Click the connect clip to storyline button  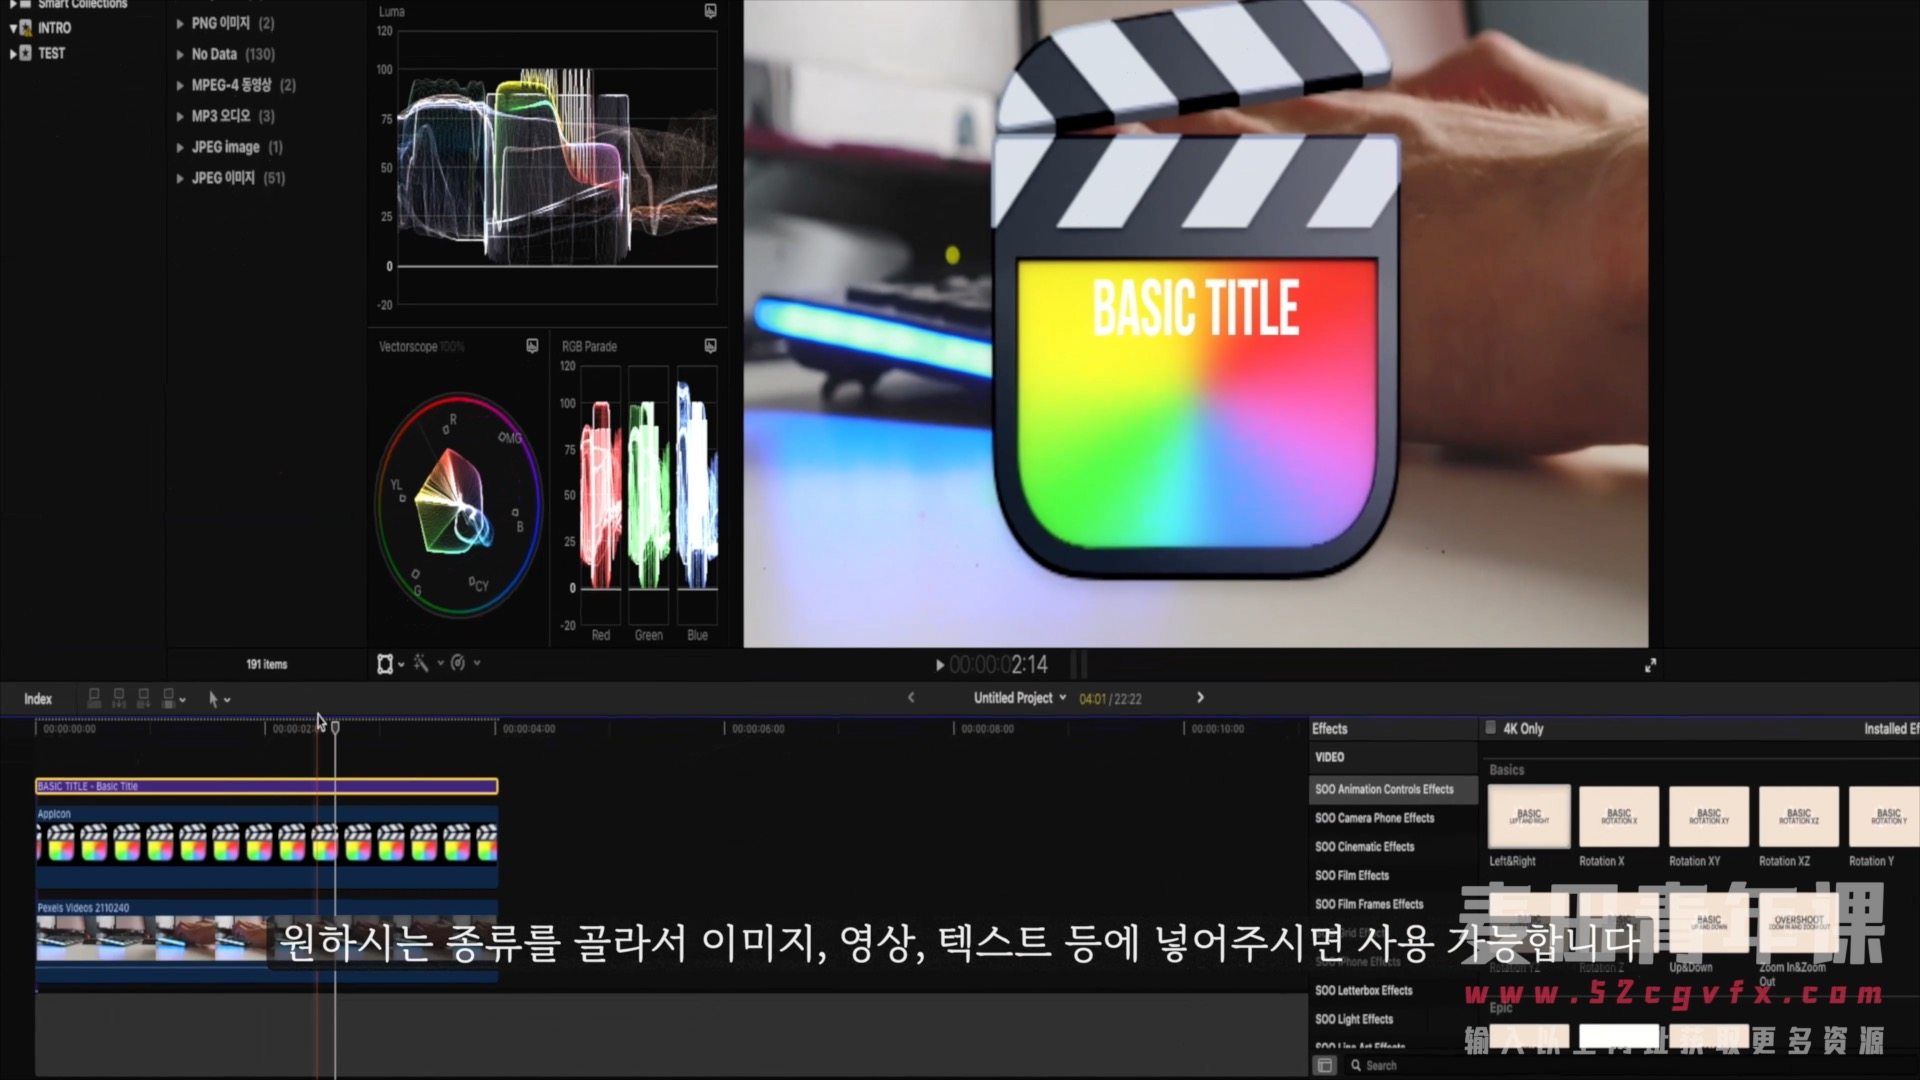(94, 698)
